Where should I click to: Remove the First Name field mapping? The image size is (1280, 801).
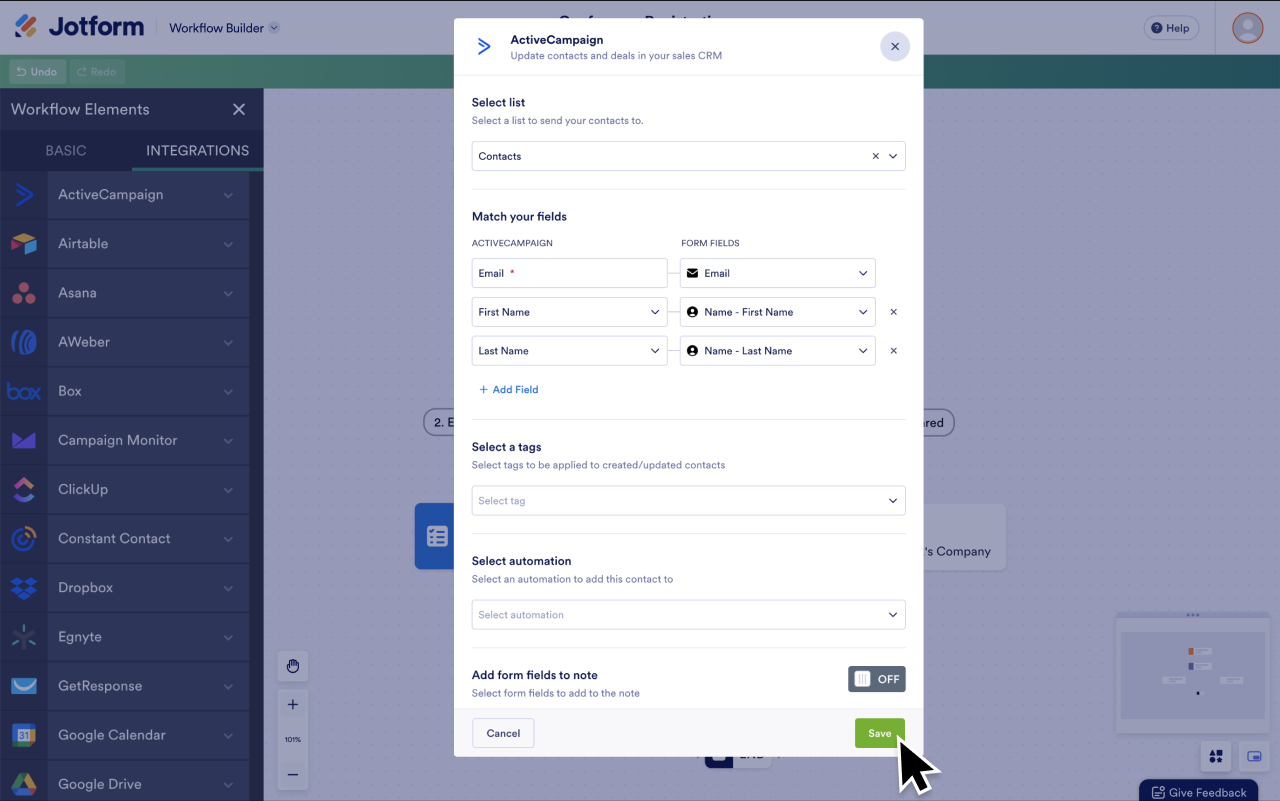894,312
